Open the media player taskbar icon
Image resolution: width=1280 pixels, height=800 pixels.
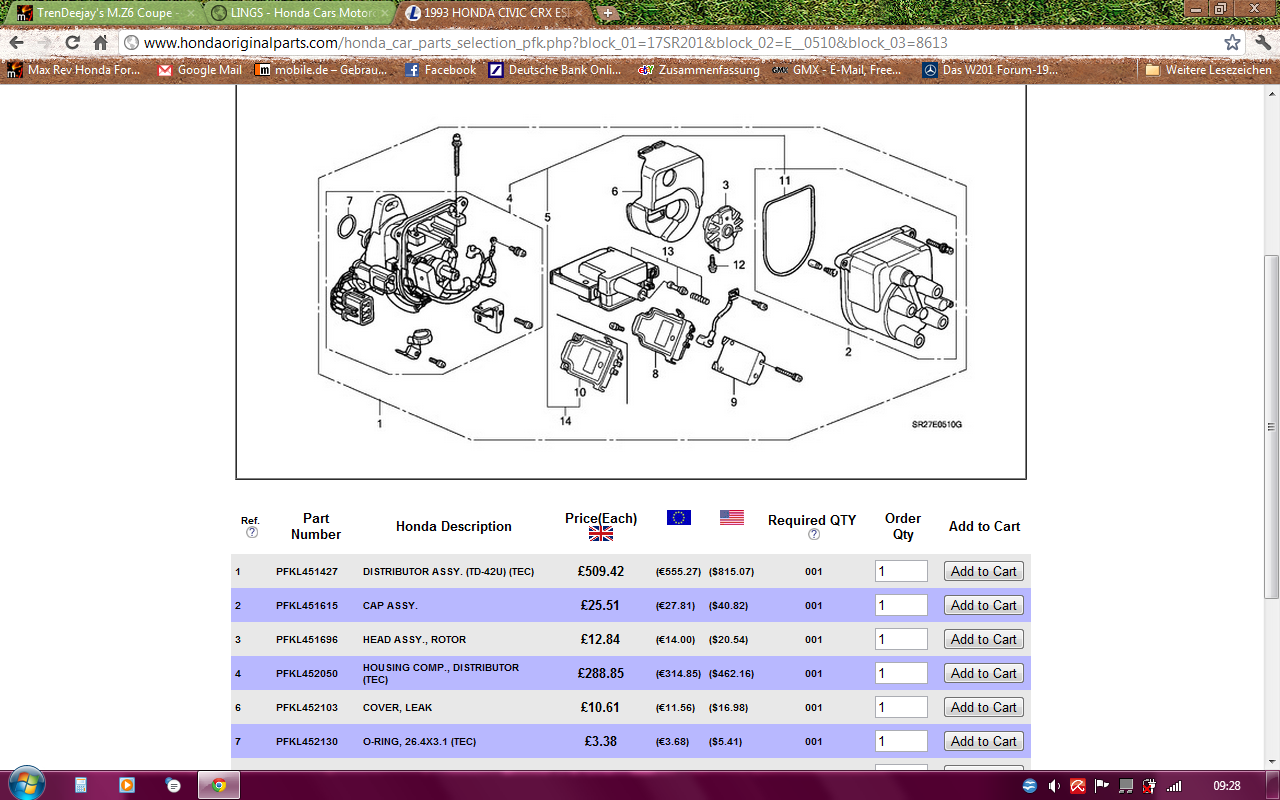point(127,785)
